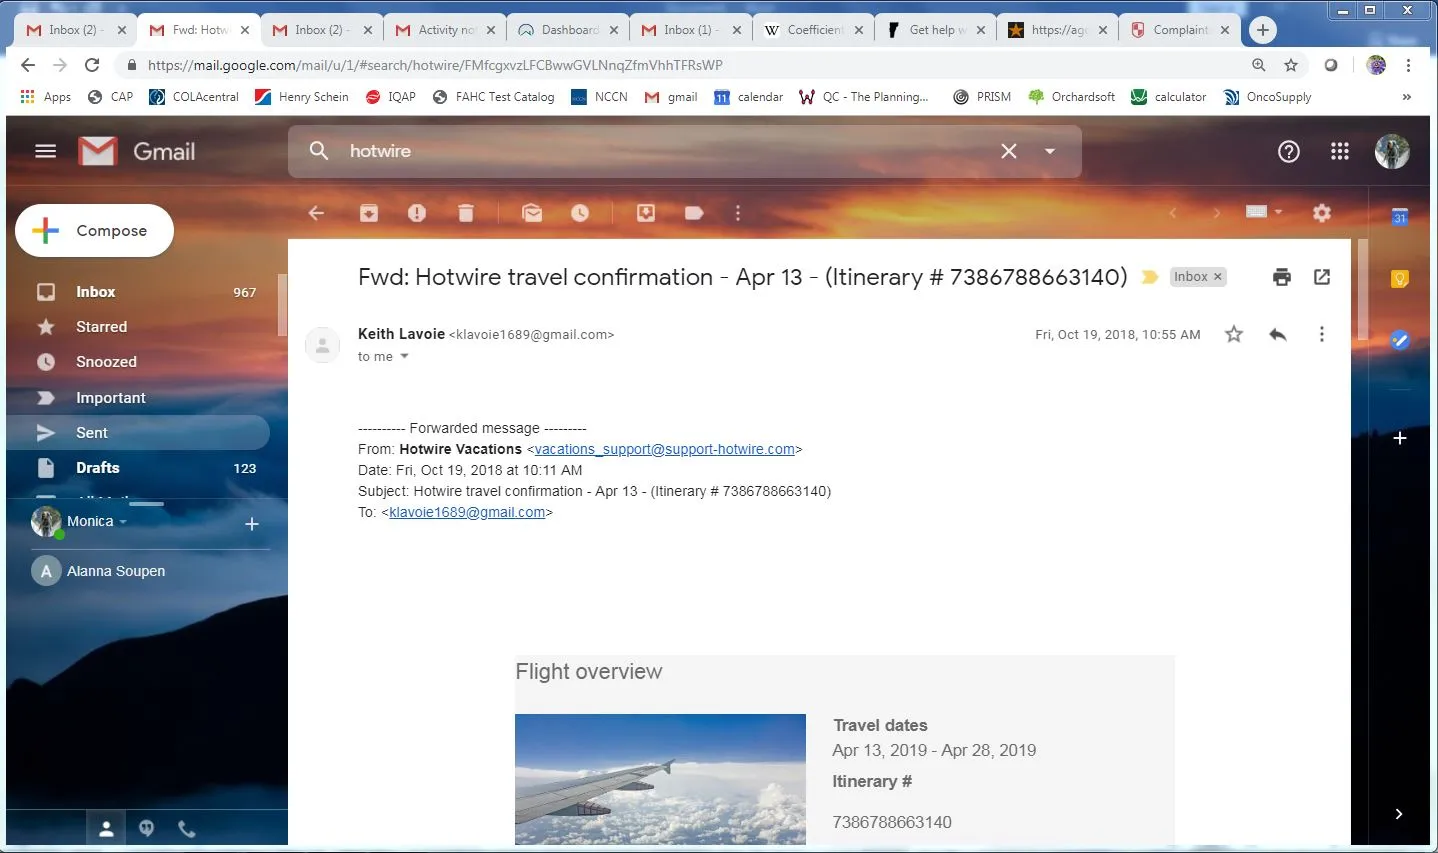Viewport: 1438px width, 853px height.
Task: Snooze this email with the clock icon
Action: 580,213
